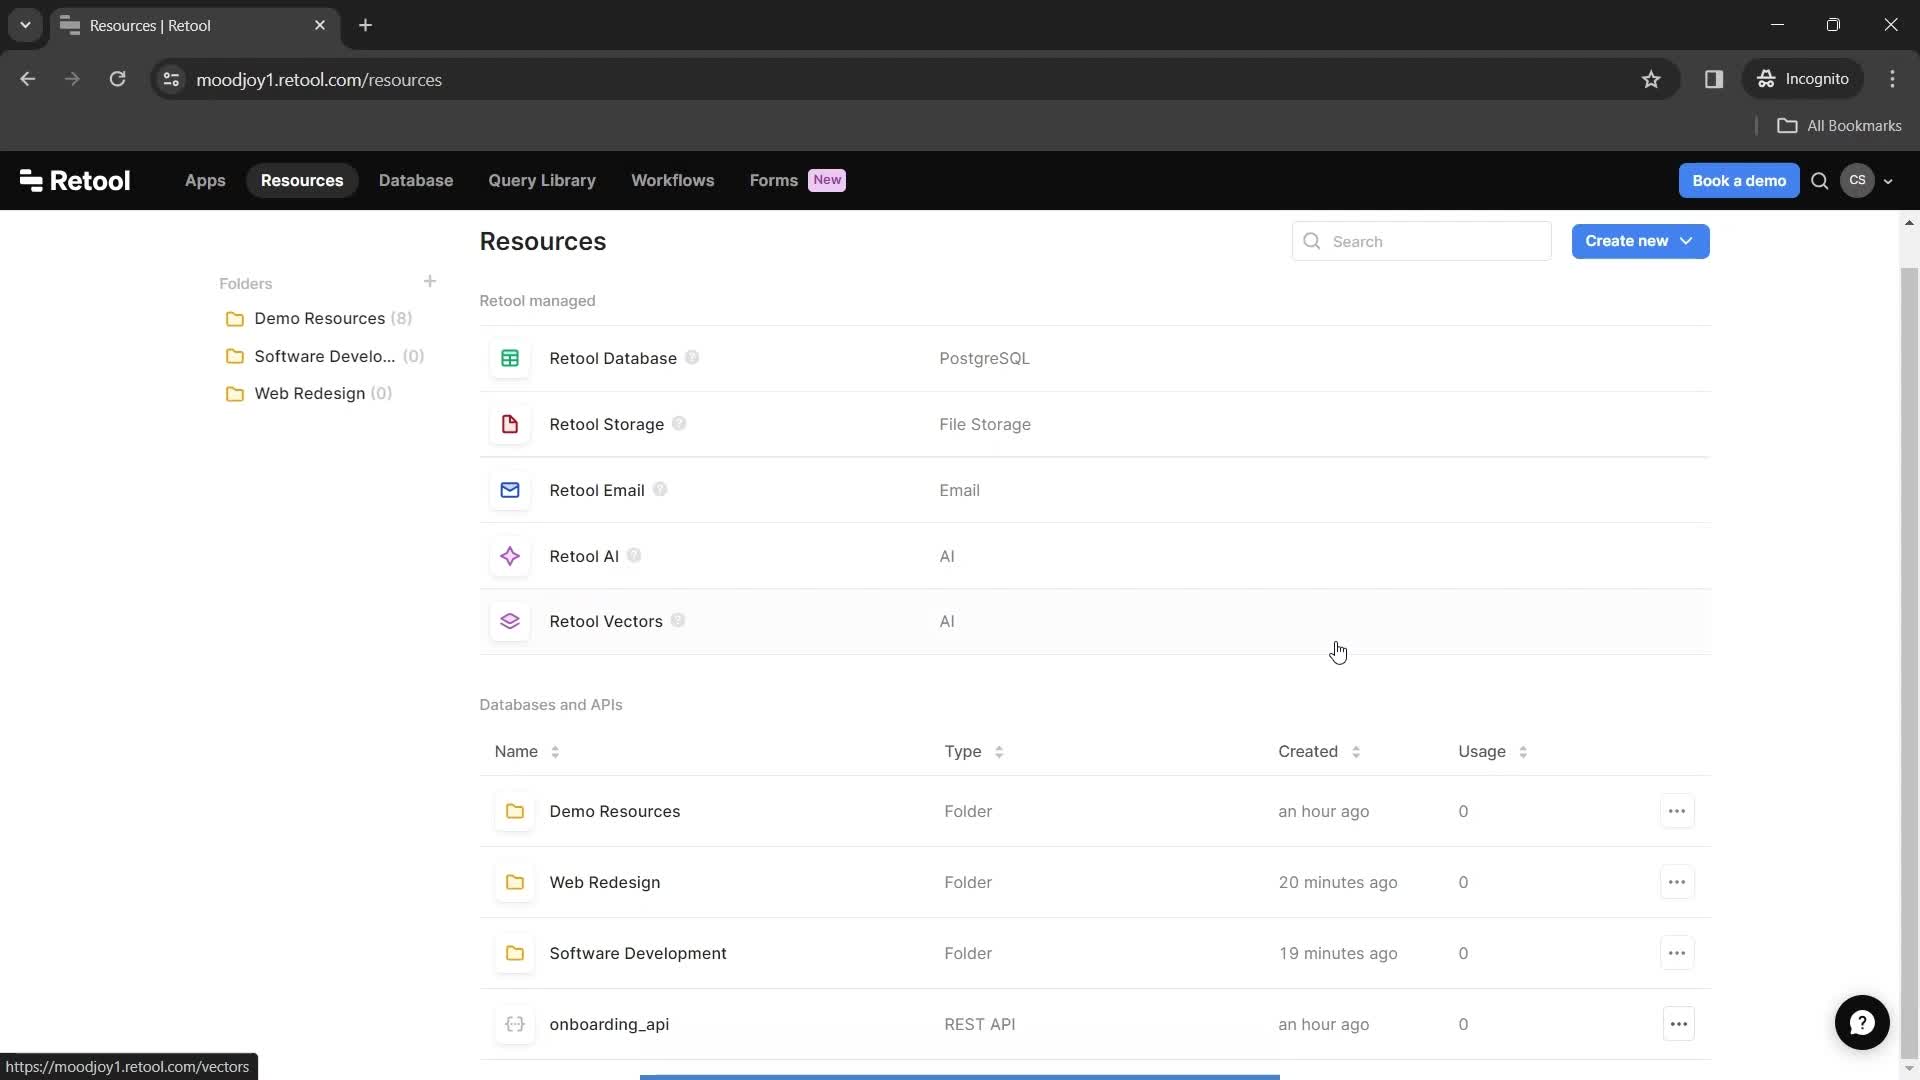Open Retool Vectors resource link

[606, 621]
